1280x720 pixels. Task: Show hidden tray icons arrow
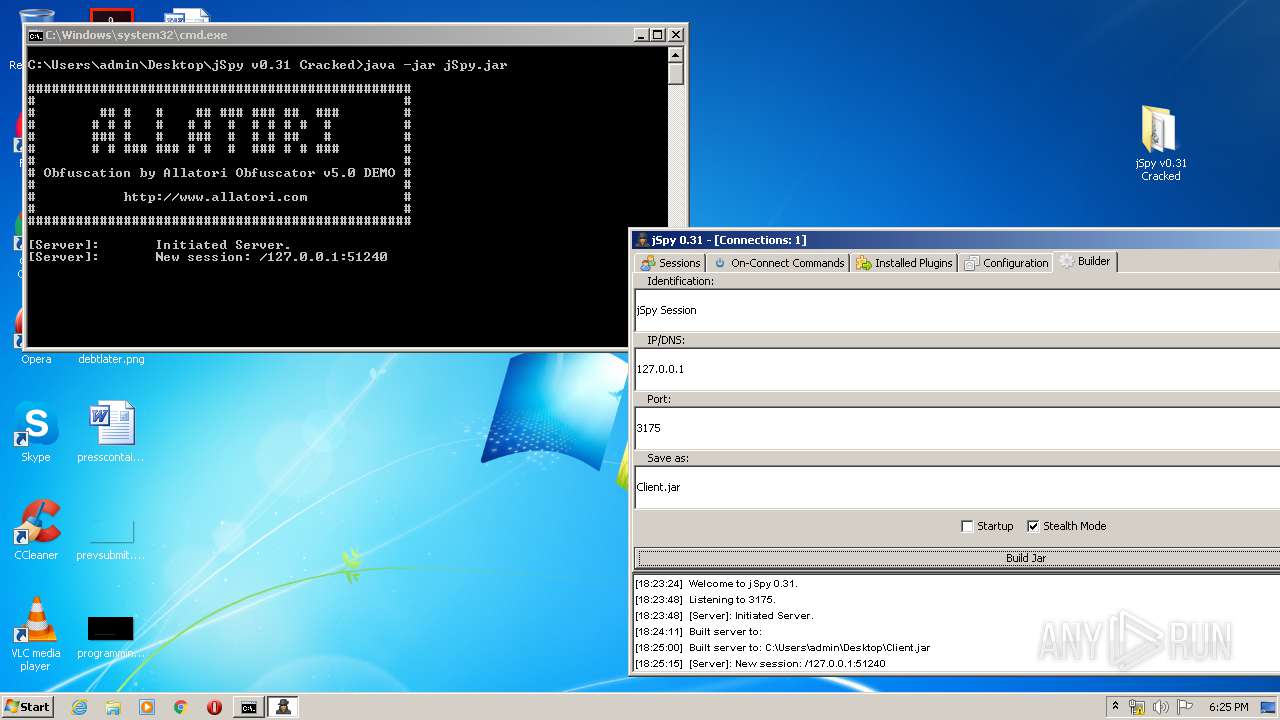coord(1115,706)
